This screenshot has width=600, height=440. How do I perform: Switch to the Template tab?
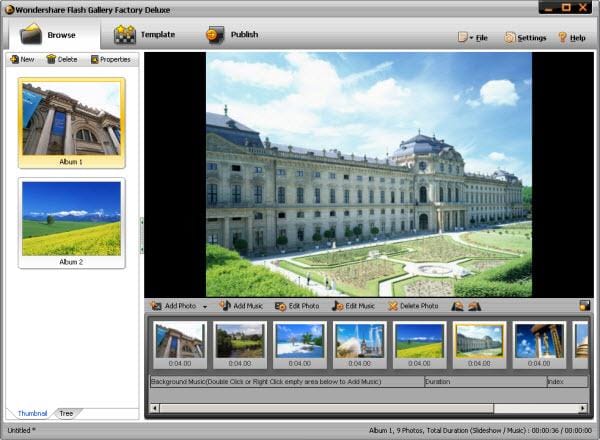click(145, 35)
